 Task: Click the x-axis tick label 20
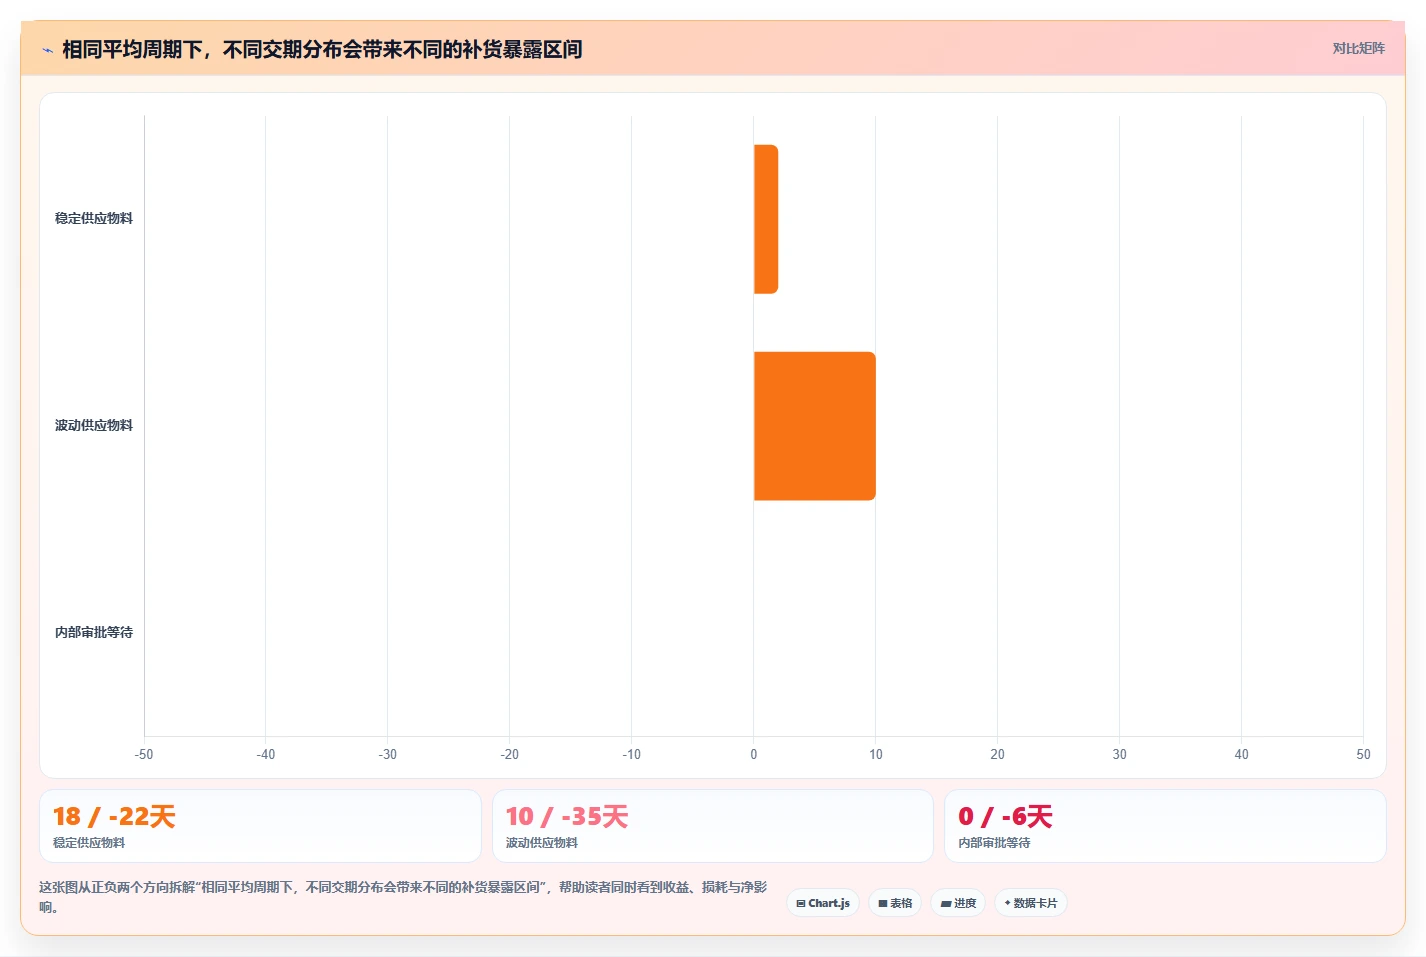point(998,754)
